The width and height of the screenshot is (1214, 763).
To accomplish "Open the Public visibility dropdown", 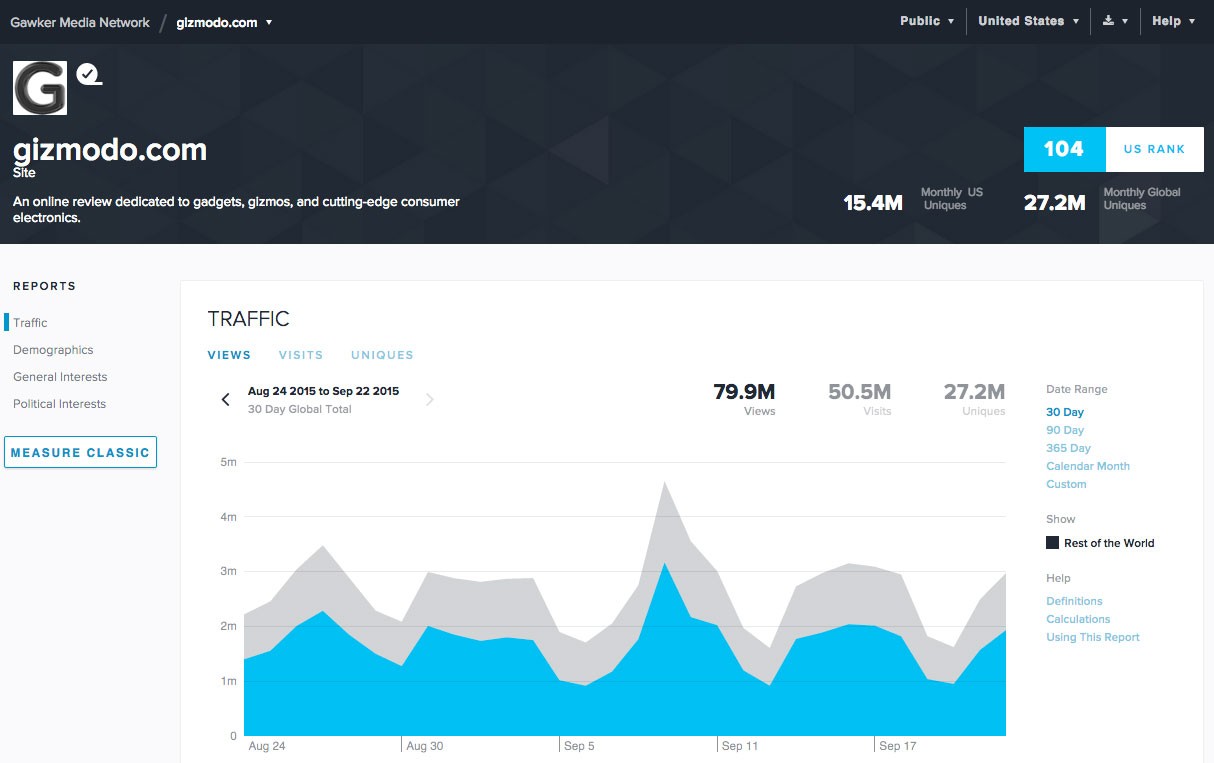I will coord(927,21).
